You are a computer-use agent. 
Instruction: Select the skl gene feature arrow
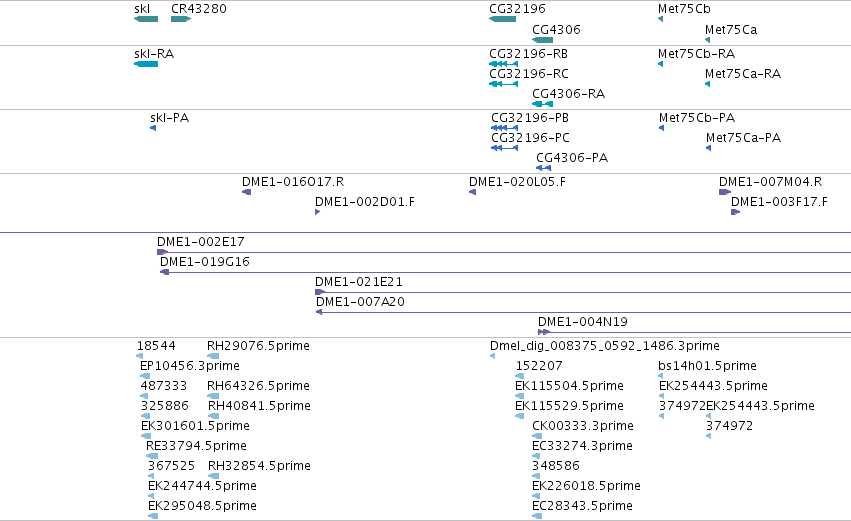[146, 19]
